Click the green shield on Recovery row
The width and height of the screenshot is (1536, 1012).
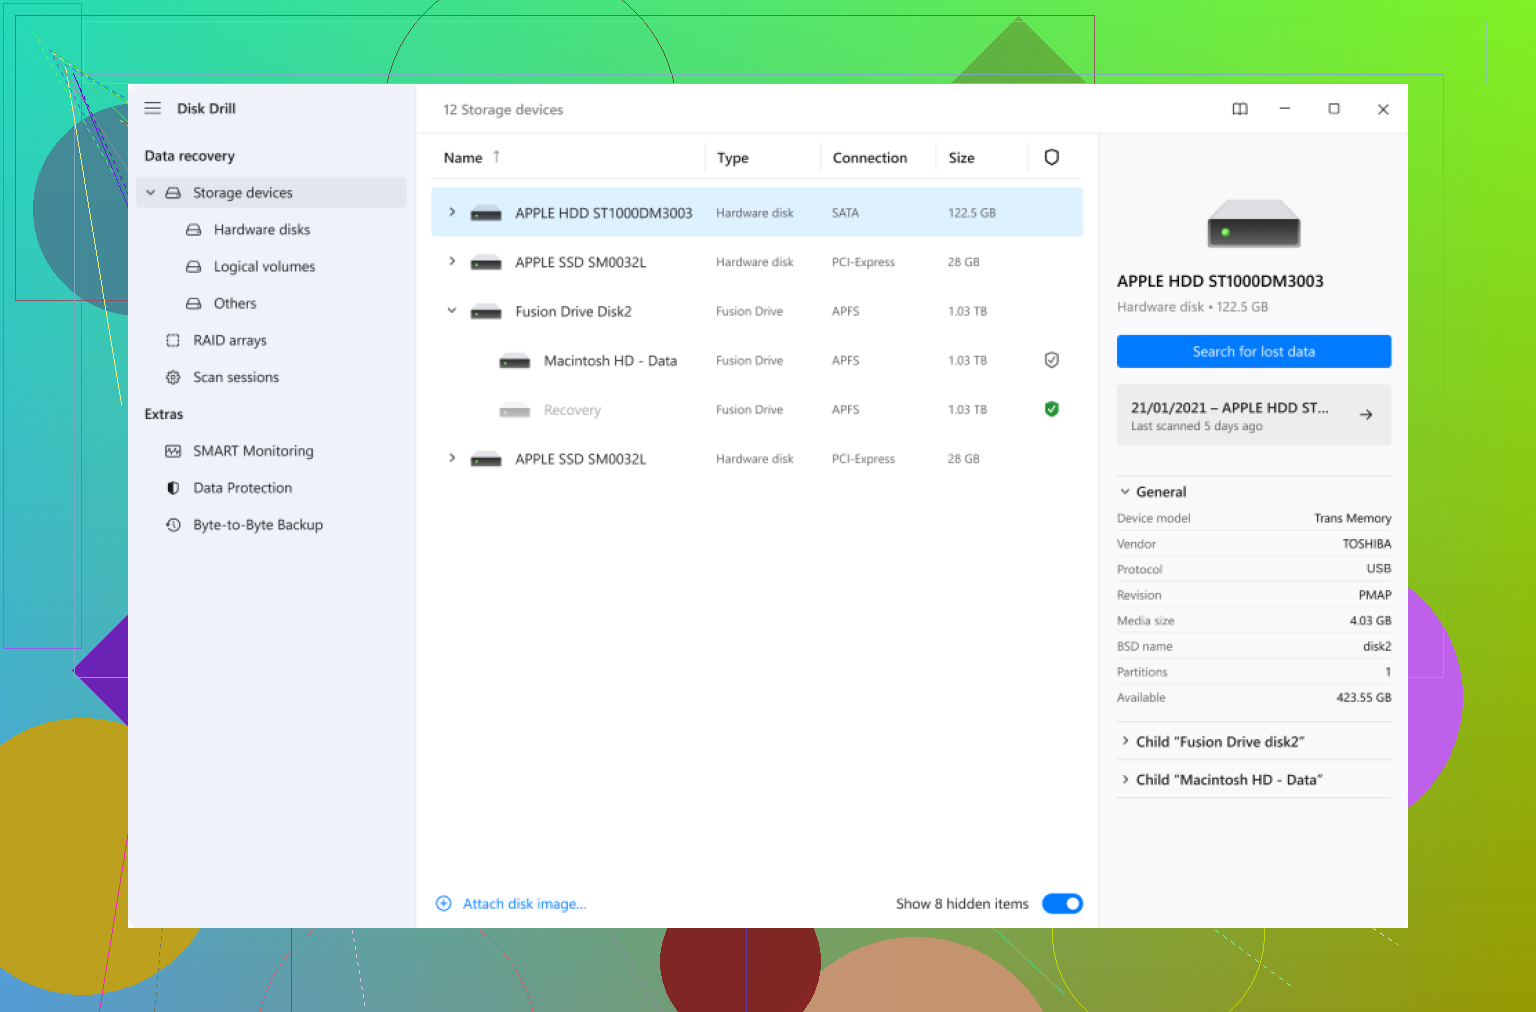click(x=1051, y=409)
